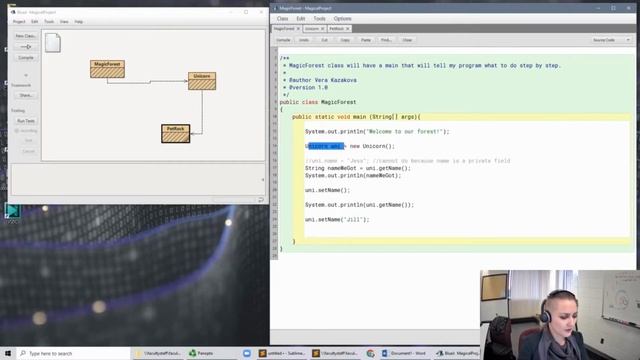
Task: Click the empty object bench area in BlueJ
Action: 135,180
